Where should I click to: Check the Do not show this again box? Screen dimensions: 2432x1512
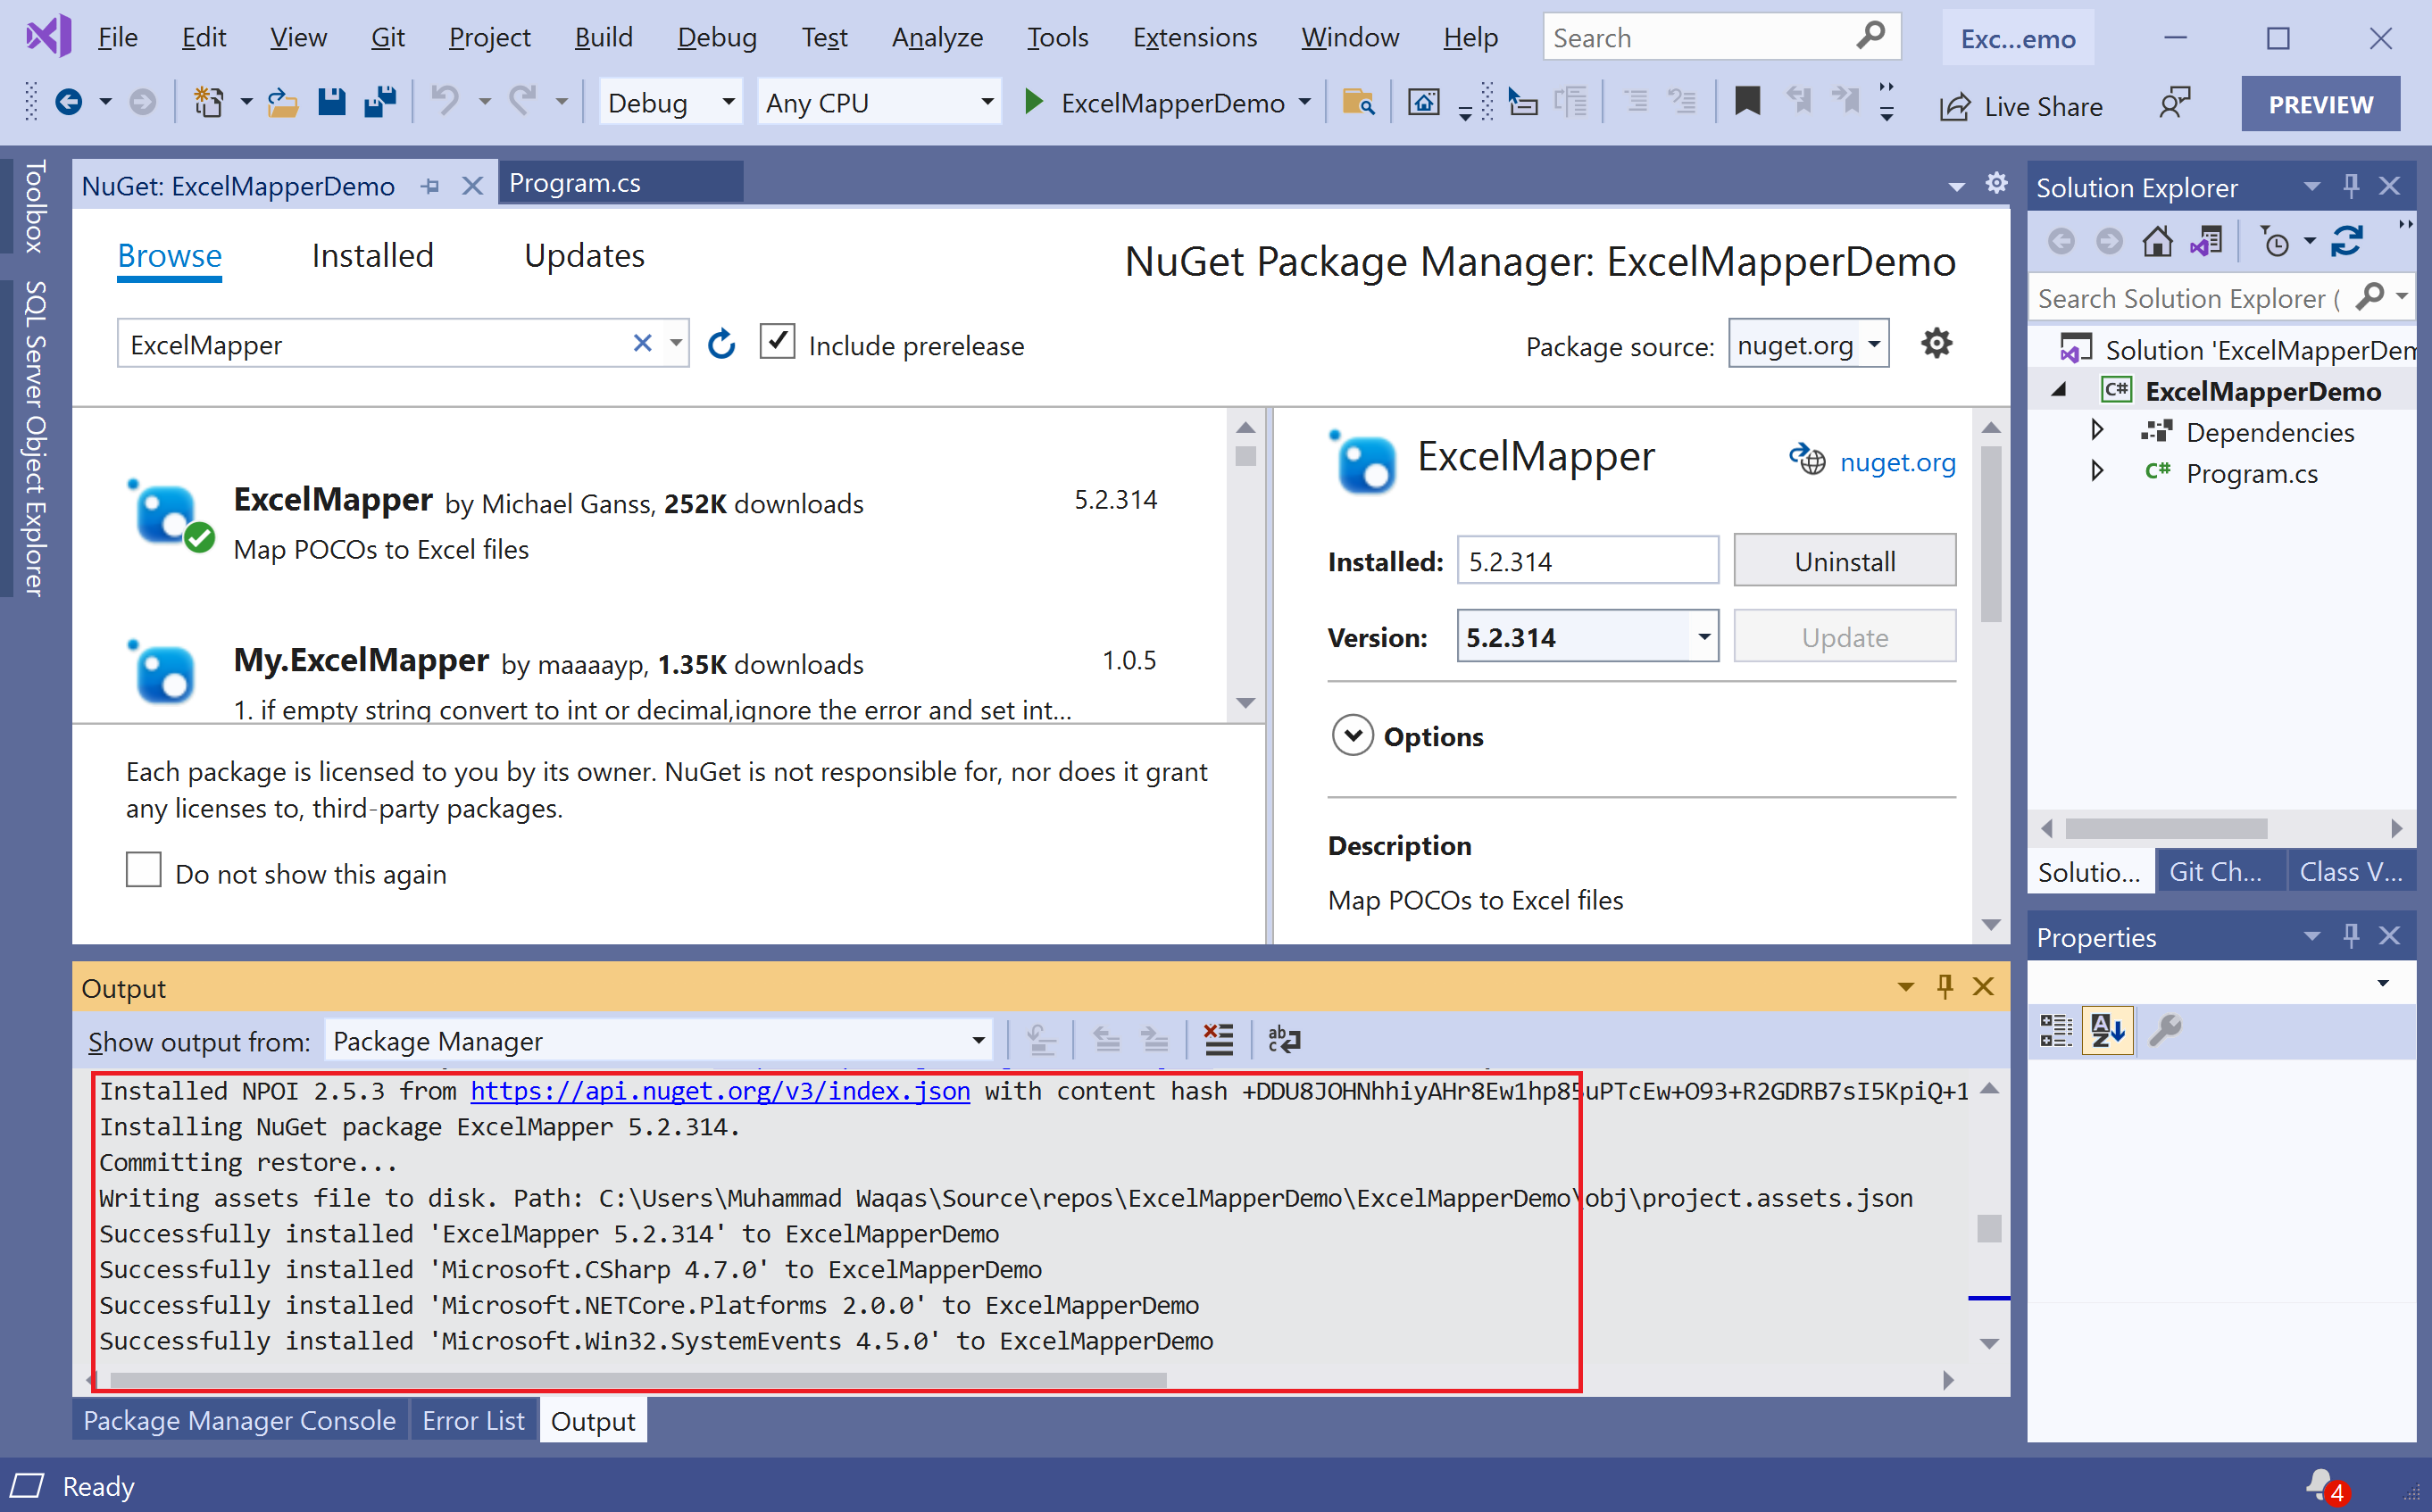pyautogui.click(x=144, y=870)
